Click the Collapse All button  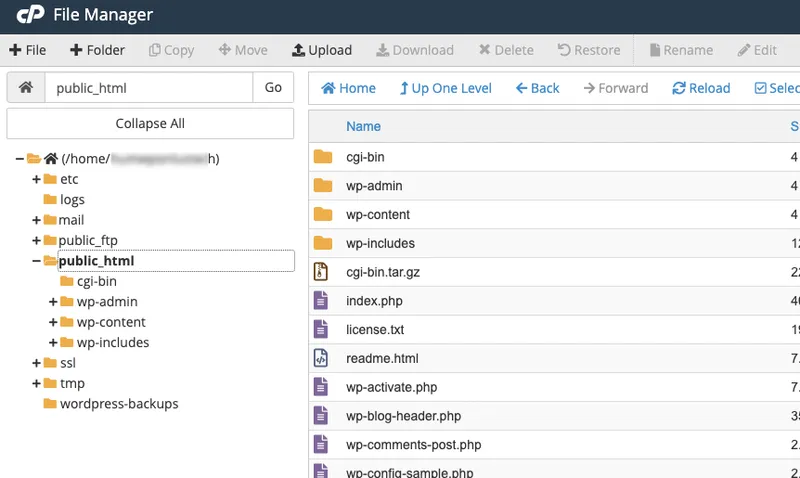tap(150, 124)
